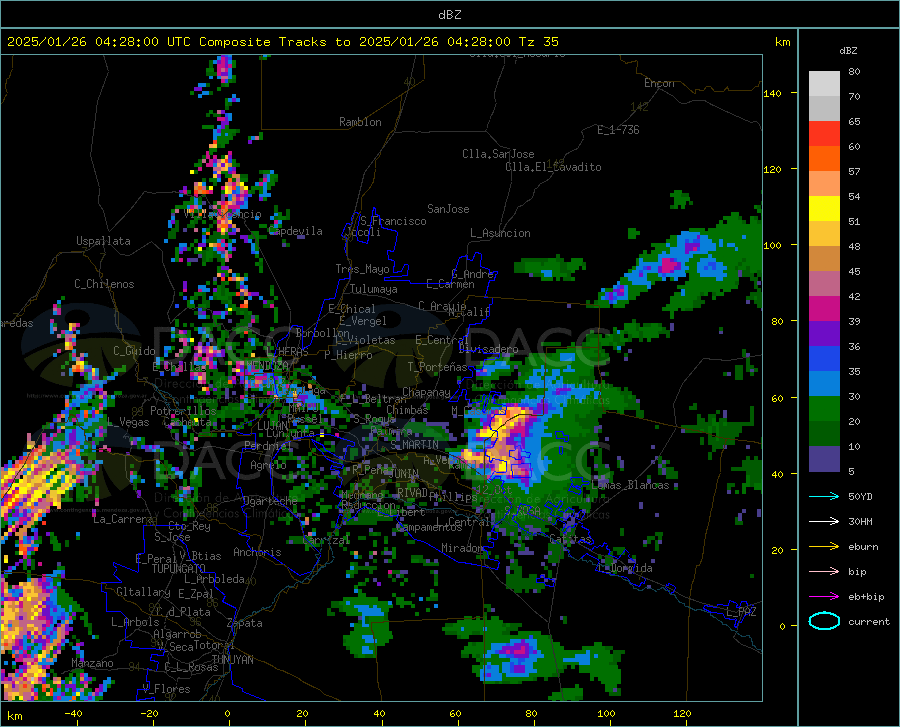Pick the light blue 30-35 dBZ swatch
This screenshot has height=727, width=900.
tap(824, 384)
